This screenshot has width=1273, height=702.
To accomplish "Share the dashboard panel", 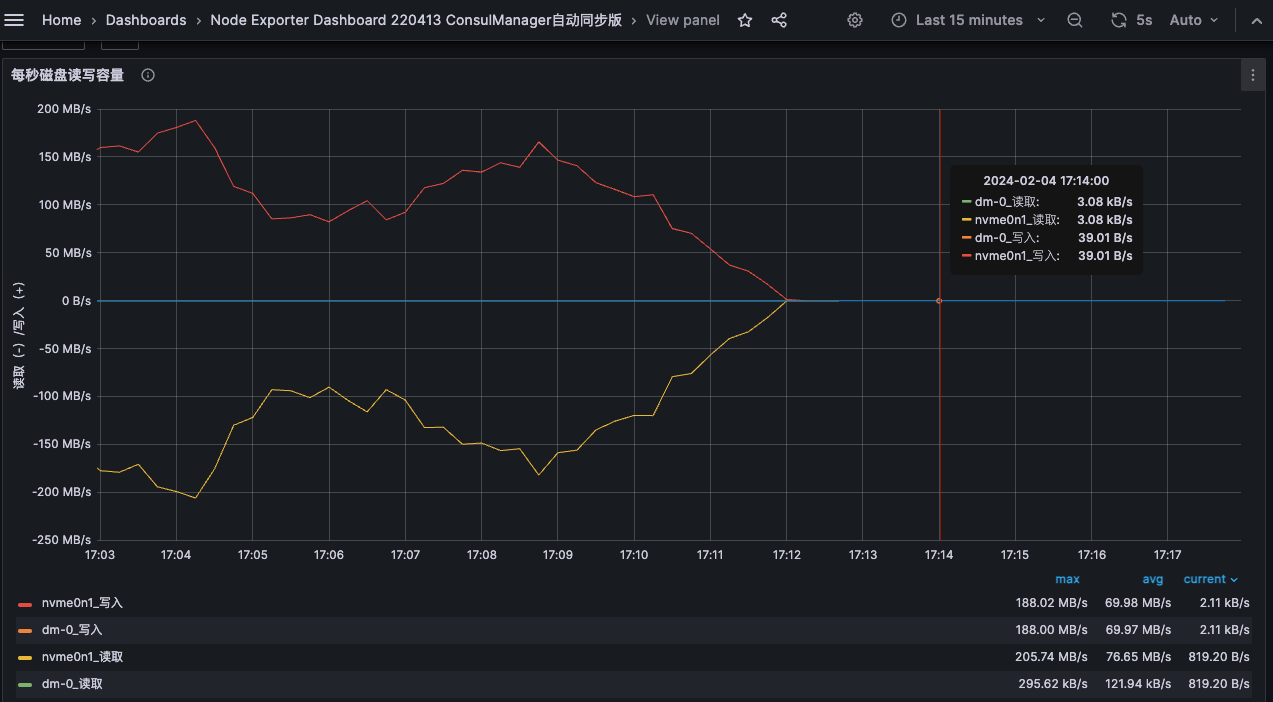I will (x=779, y=20).
